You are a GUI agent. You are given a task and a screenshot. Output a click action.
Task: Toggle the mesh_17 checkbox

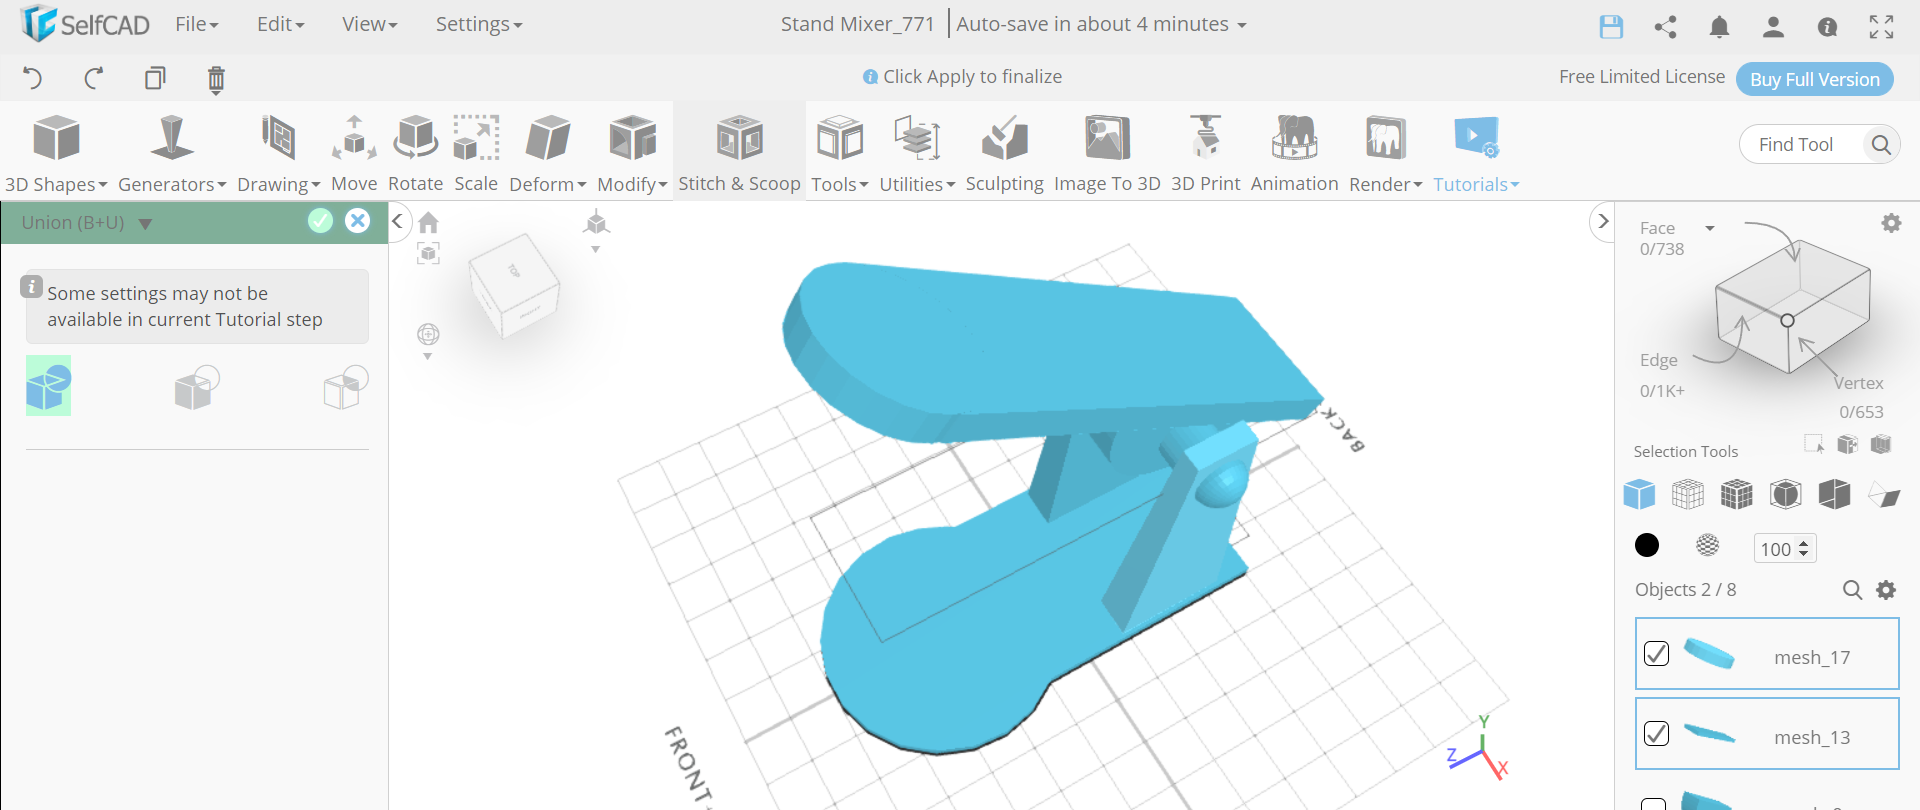click(1656, 654)
